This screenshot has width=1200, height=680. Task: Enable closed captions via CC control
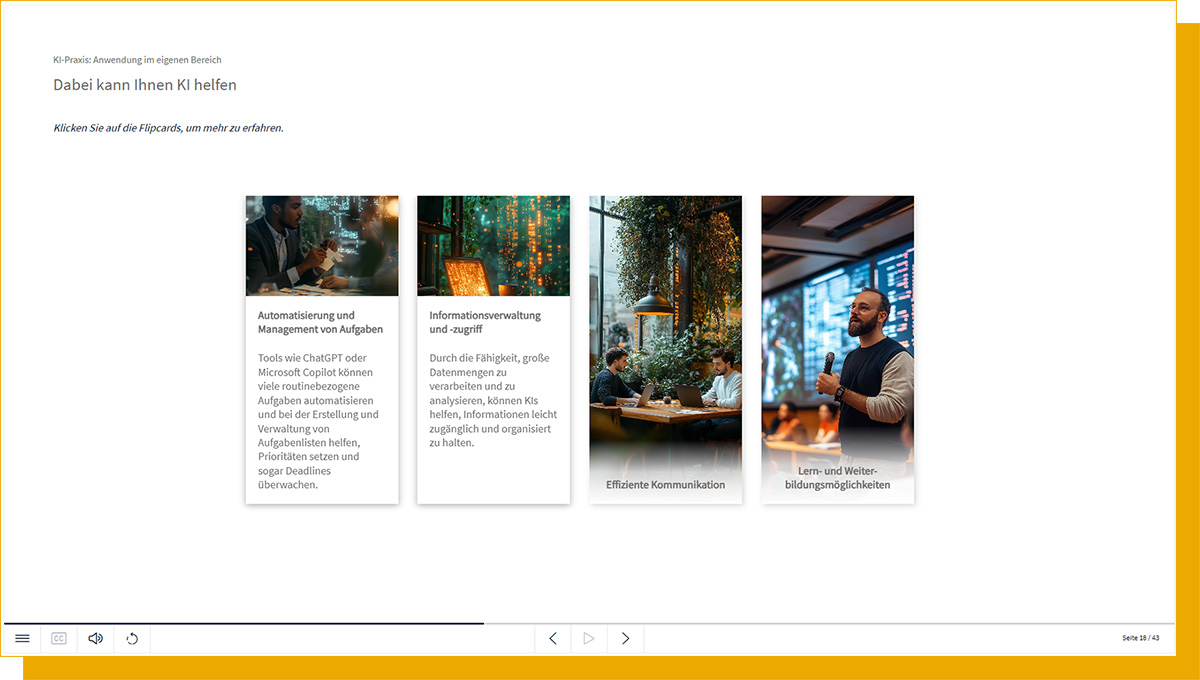(x=59, y=638)
